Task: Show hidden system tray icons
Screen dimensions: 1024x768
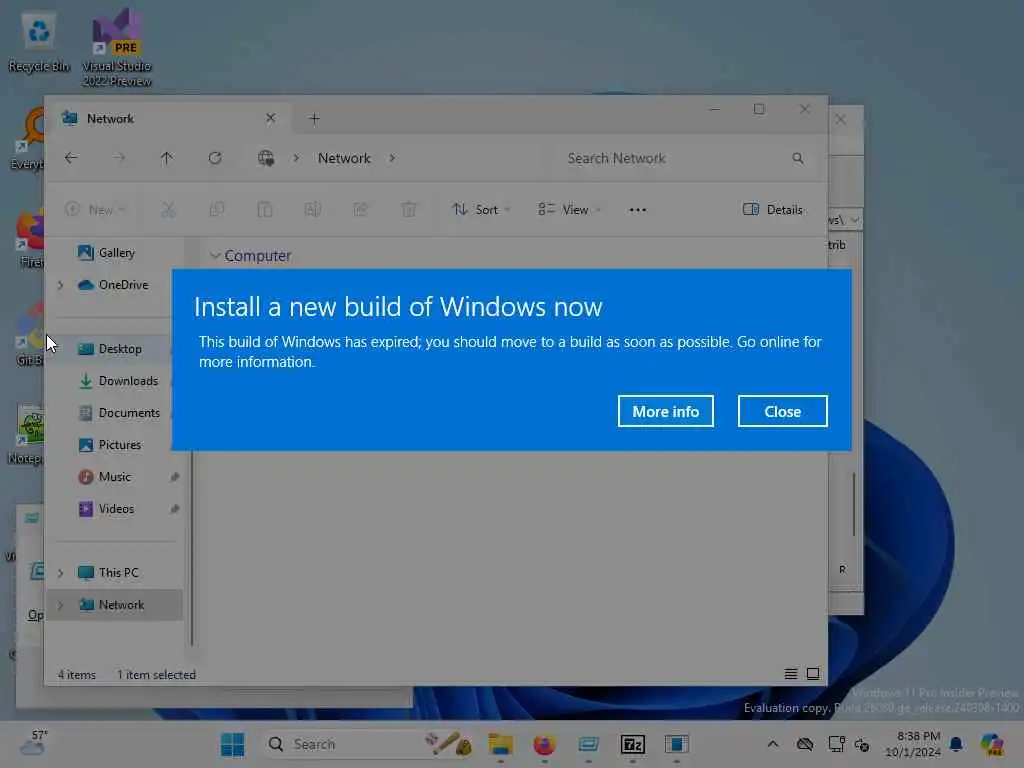Action: click(x=773, y=744)
